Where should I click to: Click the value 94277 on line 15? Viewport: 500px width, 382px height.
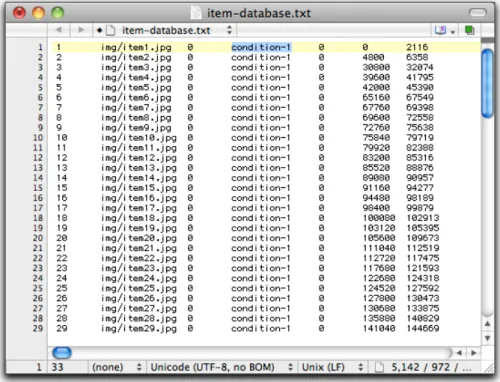coord(420,188)
